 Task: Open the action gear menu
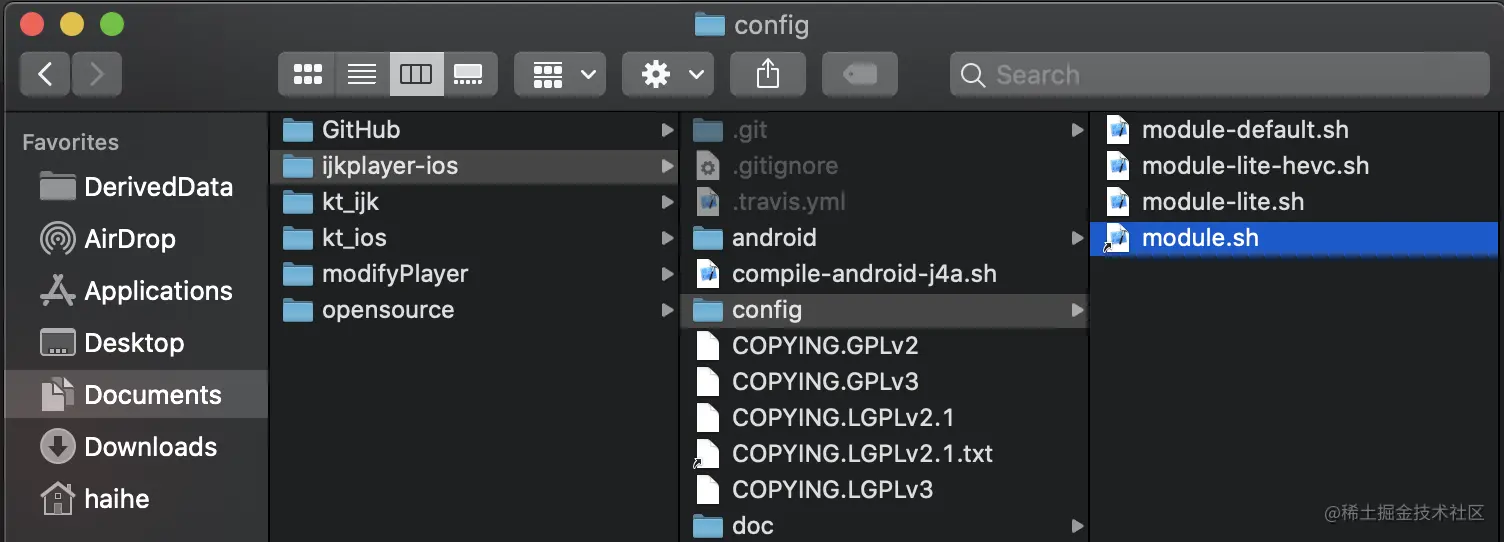point(668,75)
